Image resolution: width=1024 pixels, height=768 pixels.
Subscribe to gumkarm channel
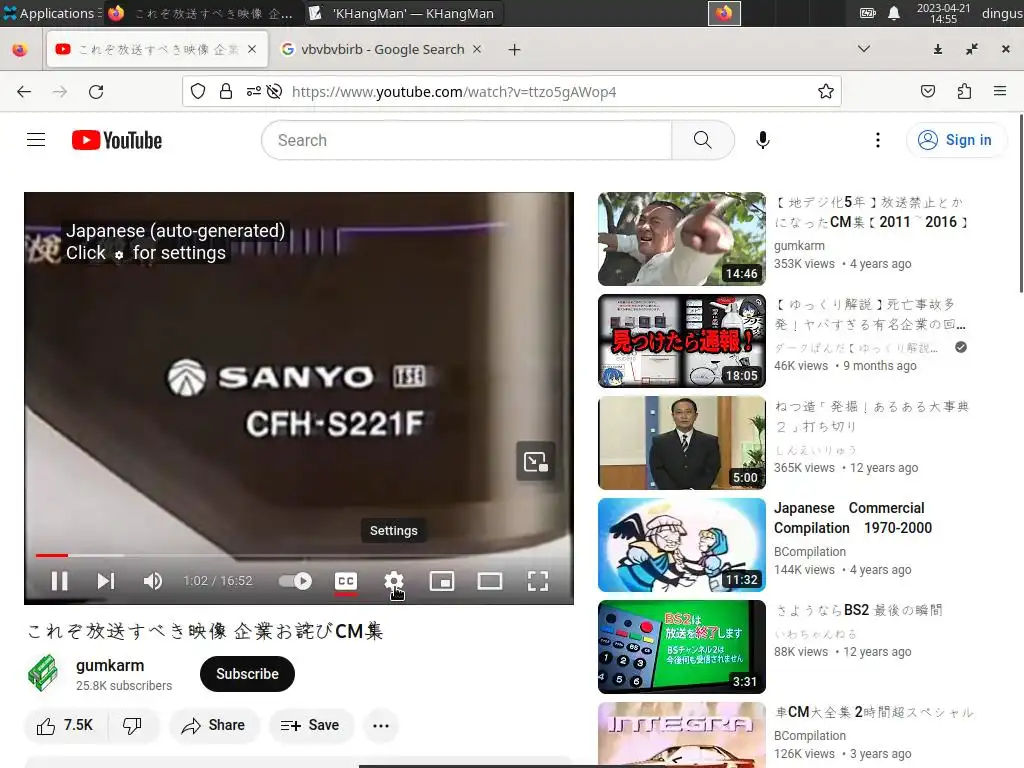point(247,674)
